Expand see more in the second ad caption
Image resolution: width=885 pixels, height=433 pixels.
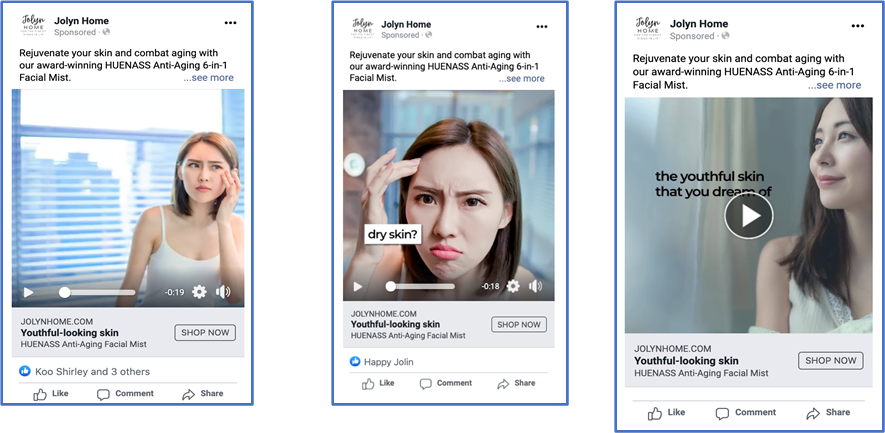[x=522, y=78]
